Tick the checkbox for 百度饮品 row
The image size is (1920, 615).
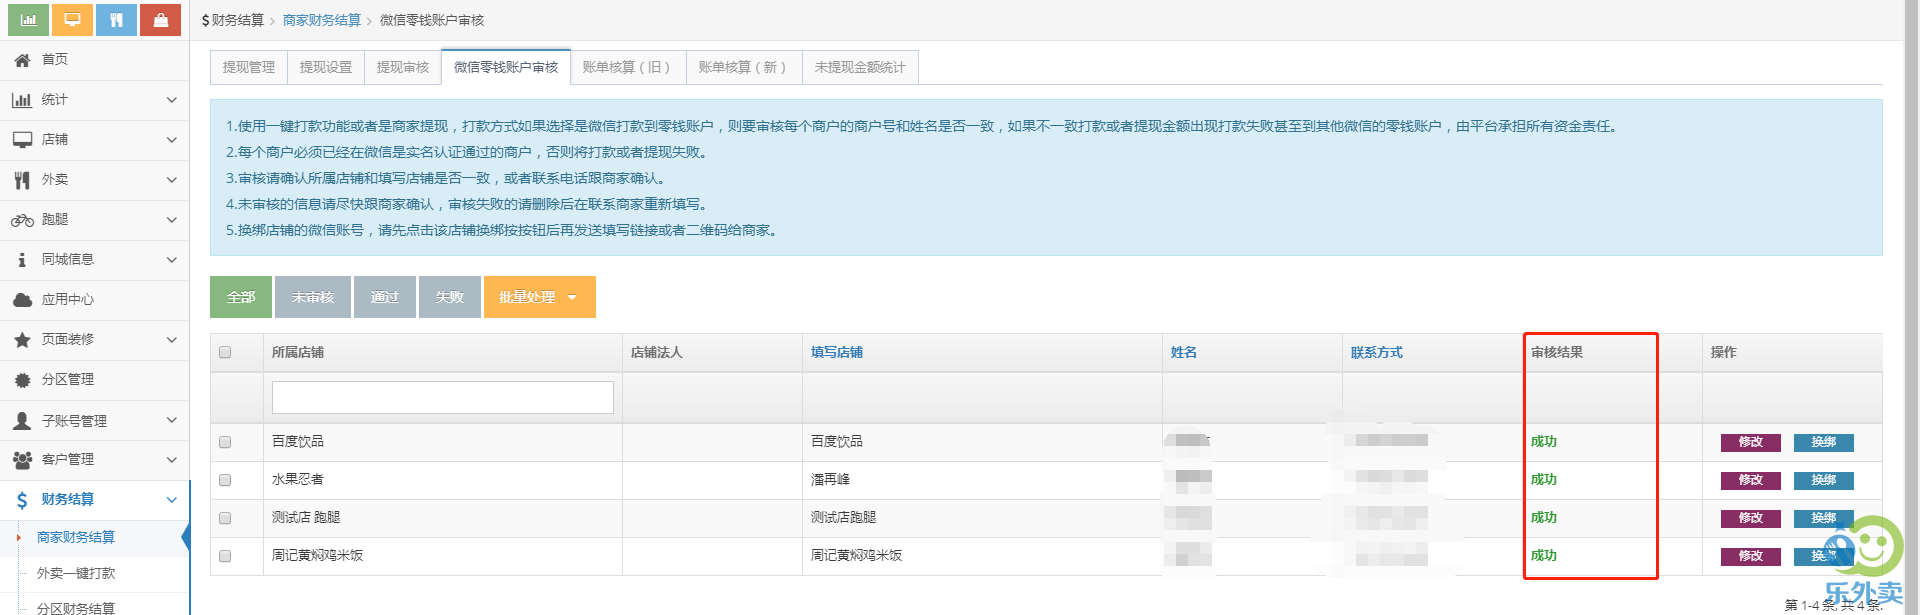pos(225,442)
